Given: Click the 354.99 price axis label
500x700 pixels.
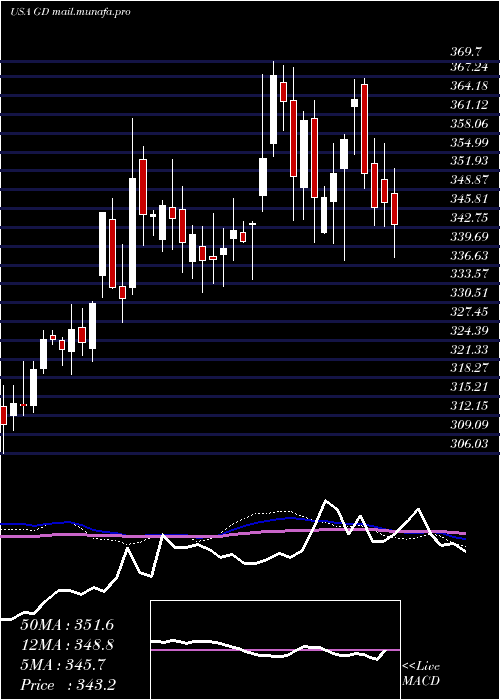Looking at the screenshot, I should pos(469,142).
